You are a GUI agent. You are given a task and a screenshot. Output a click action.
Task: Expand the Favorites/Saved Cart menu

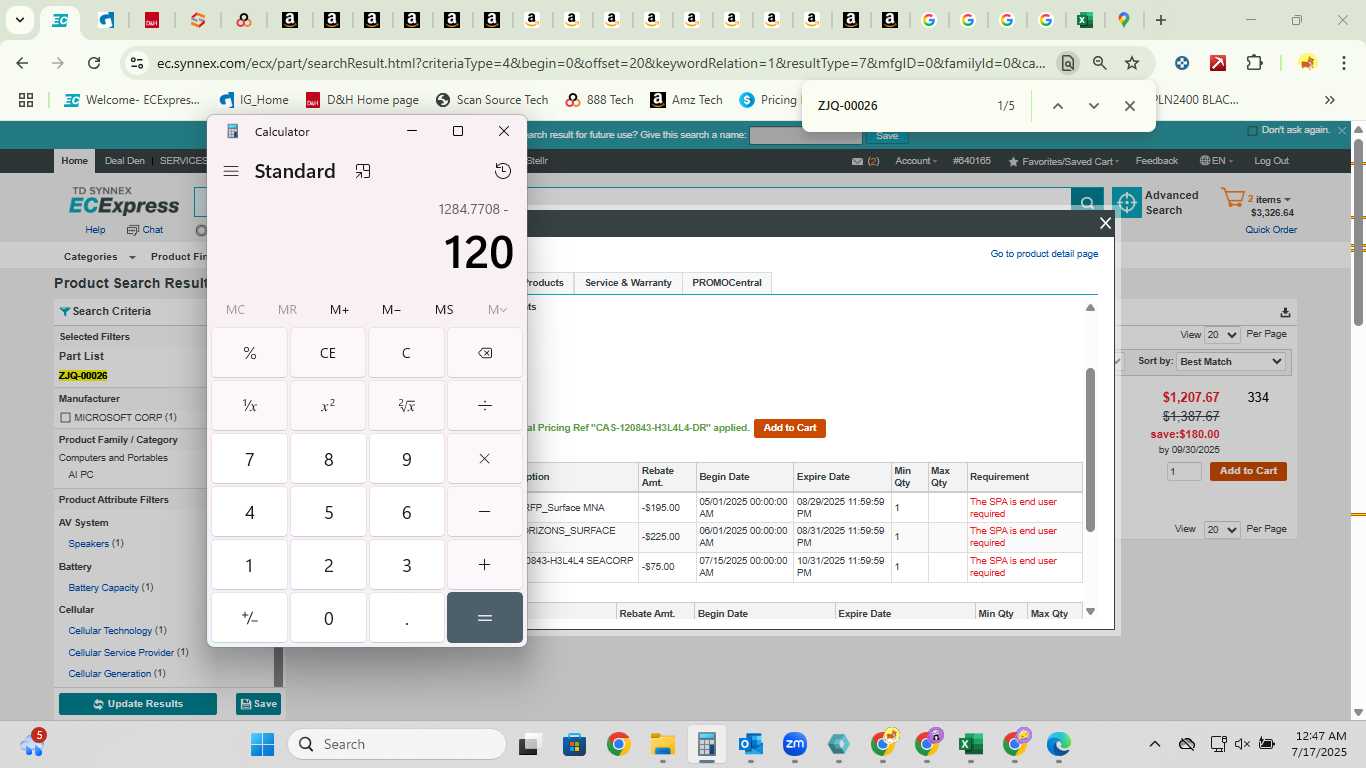[x=1063, y=161]
